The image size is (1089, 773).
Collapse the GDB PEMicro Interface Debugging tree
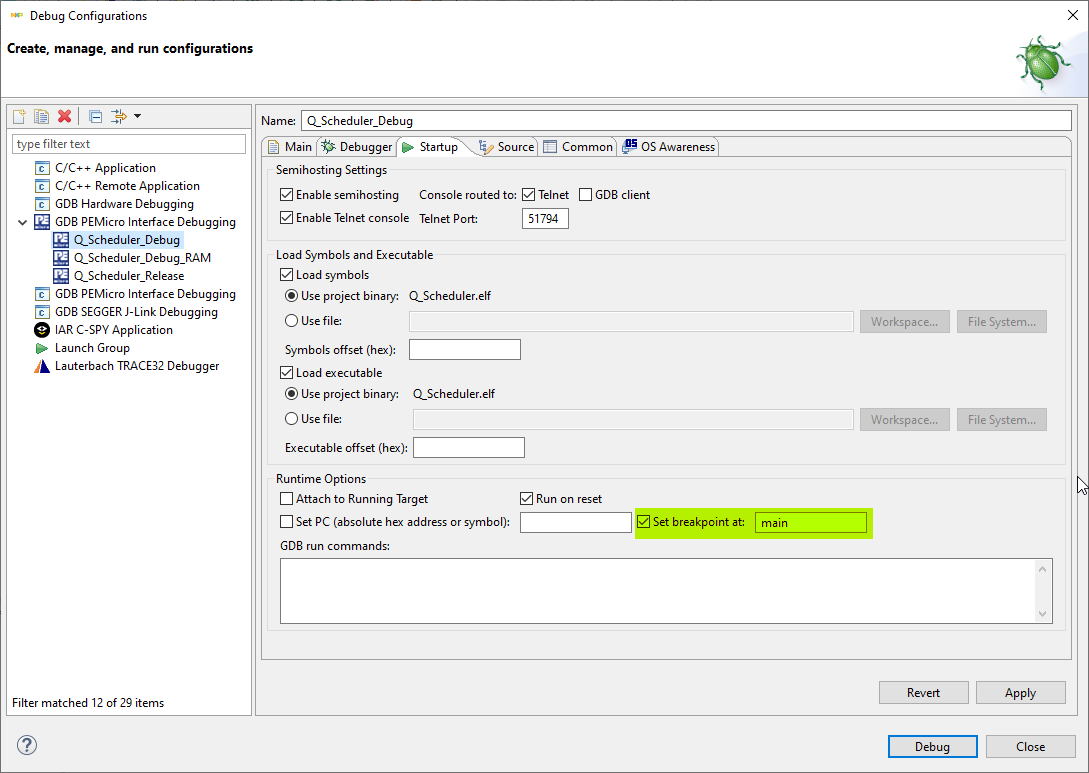pyautogui.click(x=22, y=221)
